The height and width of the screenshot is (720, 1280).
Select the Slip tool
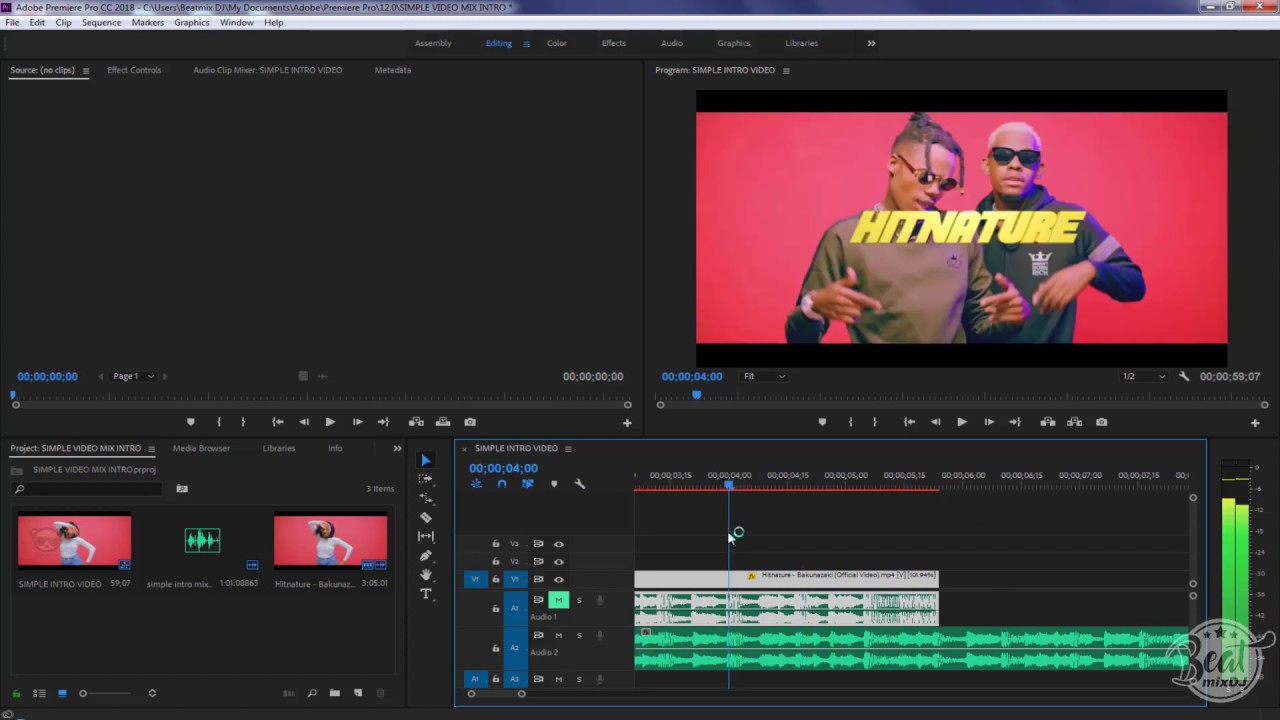[426, 536]
